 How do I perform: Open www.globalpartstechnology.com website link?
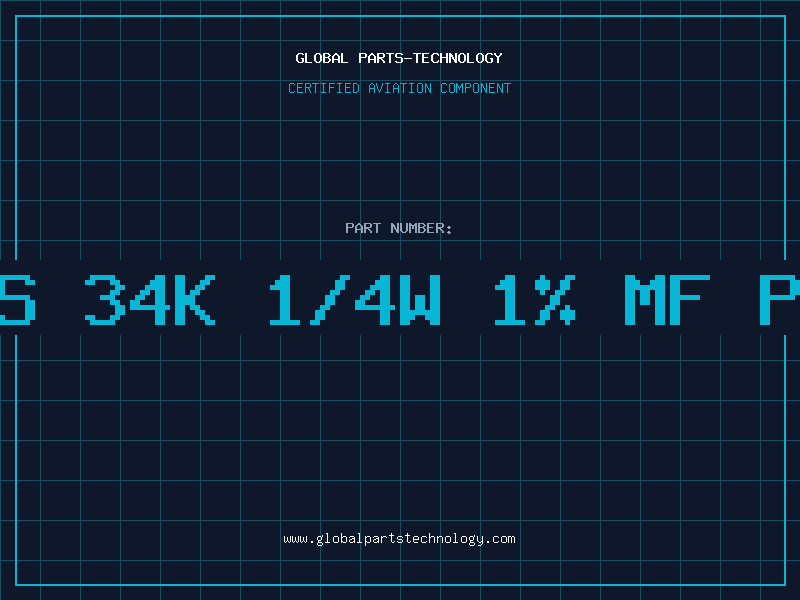point(399,539)
